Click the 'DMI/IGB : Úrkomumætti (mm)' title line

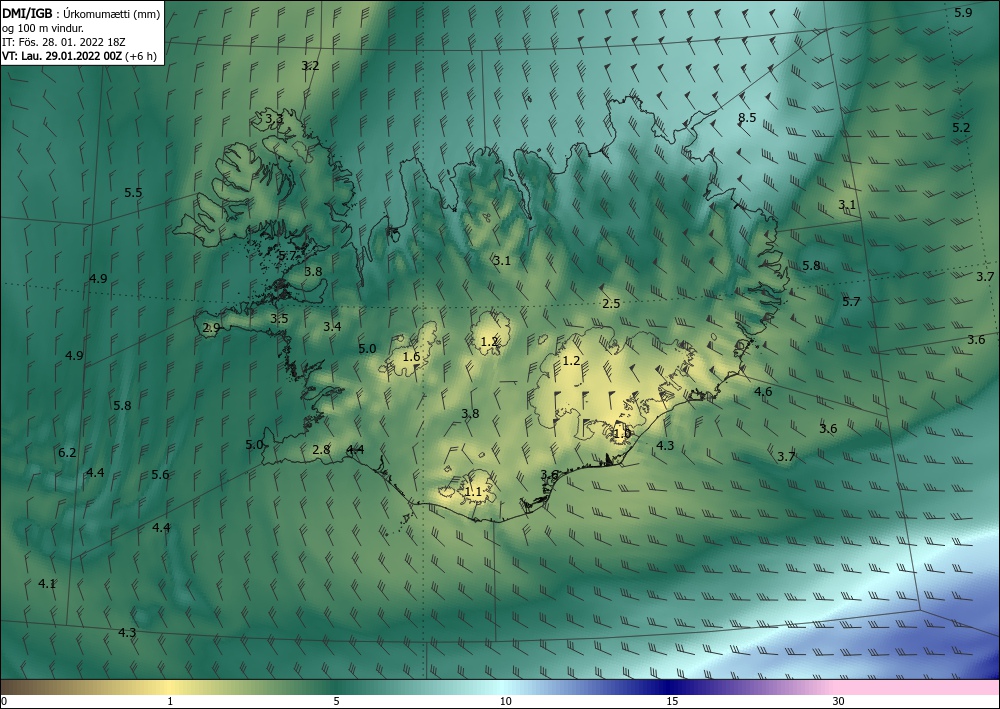point(81,14)
